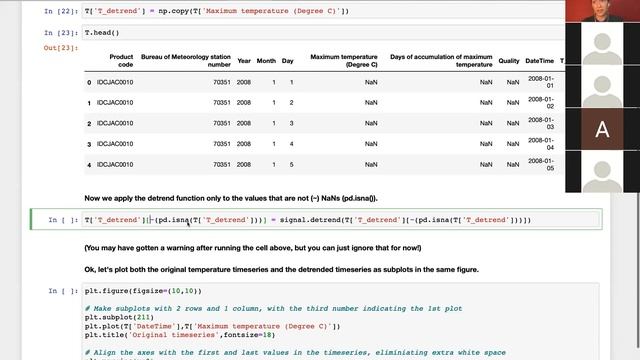Click the plt.title 'Original timeseries' line
Screen dimensions: 640x360
180,335
